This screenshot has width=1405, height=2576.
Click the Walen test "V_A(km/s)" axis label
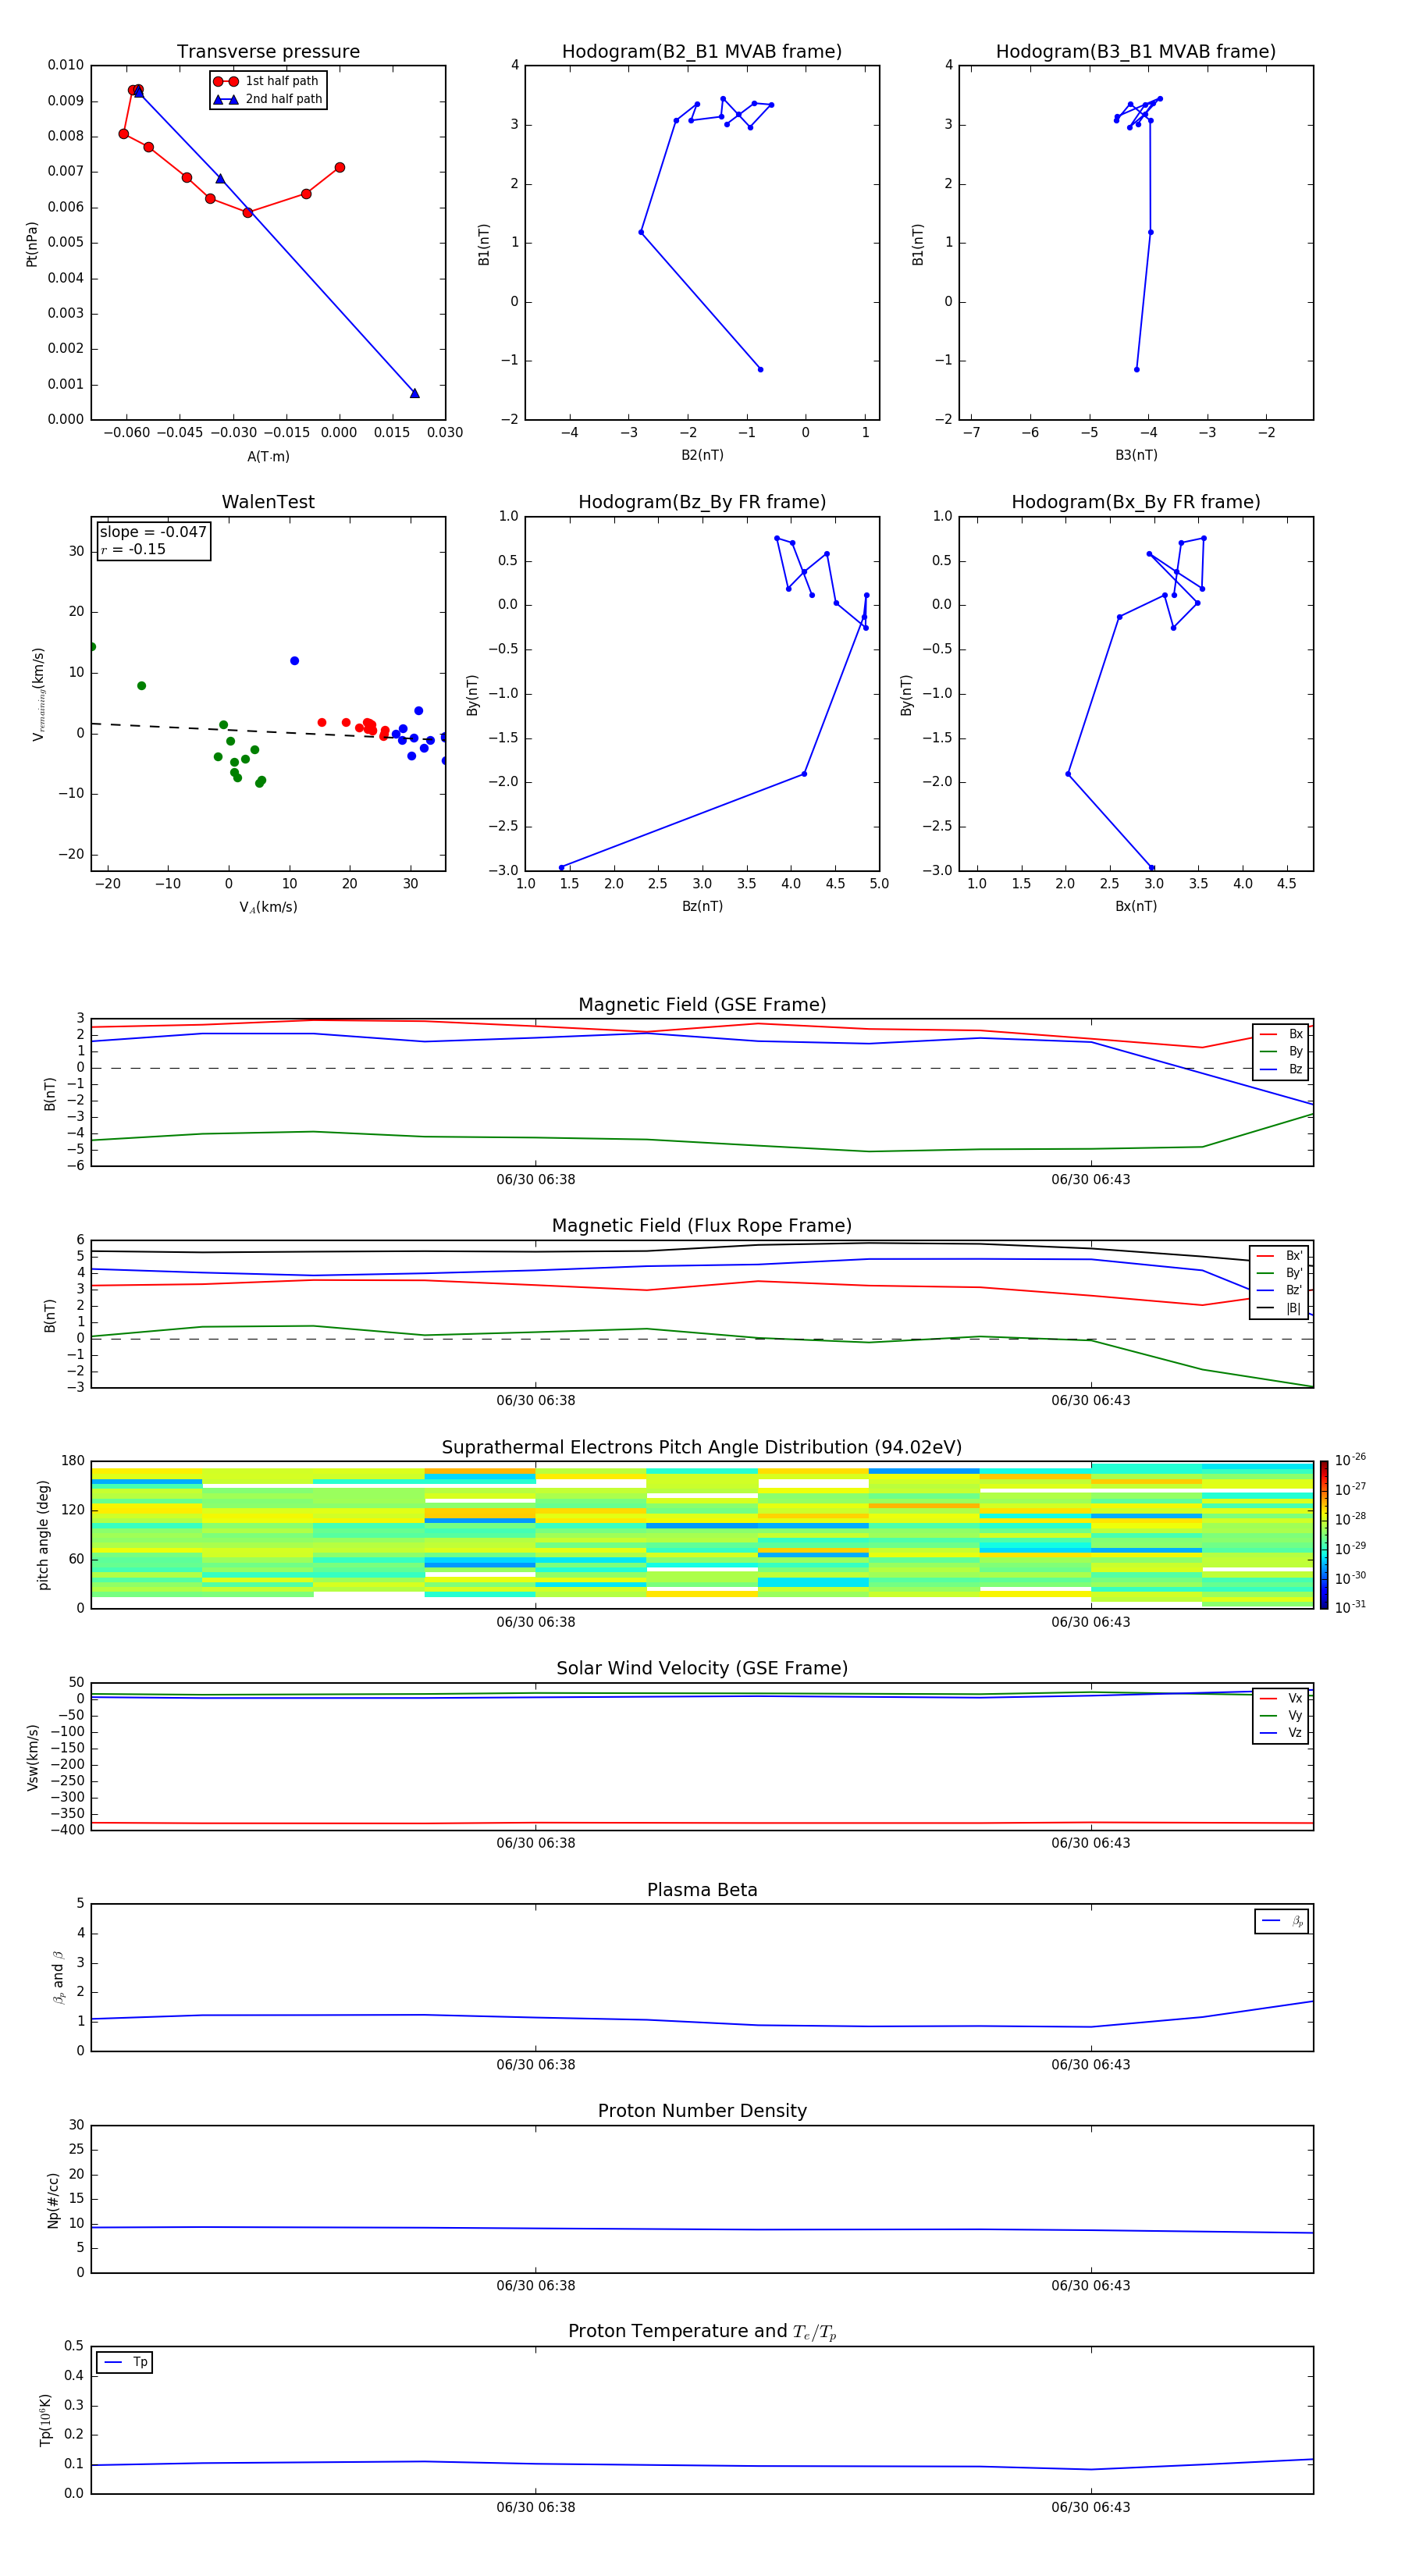pos(268,907)
